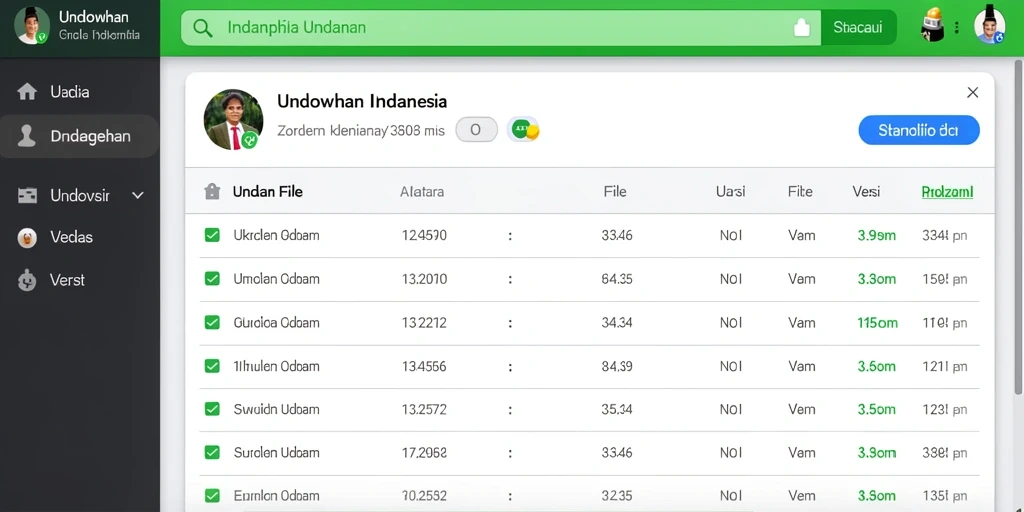Click the Indanphia Undanan search field
Image resolution: width=1024 pixels, height=512 pixels.
coord(500,27)
